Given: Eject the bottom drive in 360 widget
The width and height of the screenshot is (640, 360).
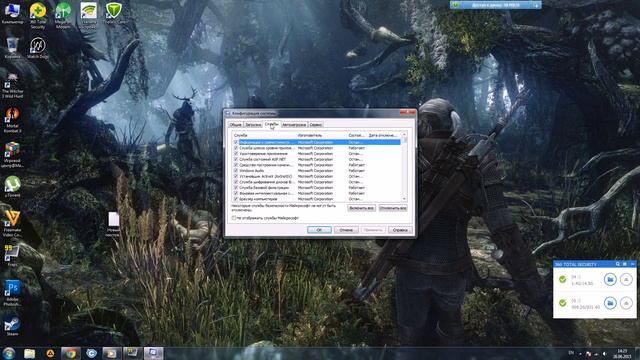Looking at the screenshot, I should click(x=626, y=303).
